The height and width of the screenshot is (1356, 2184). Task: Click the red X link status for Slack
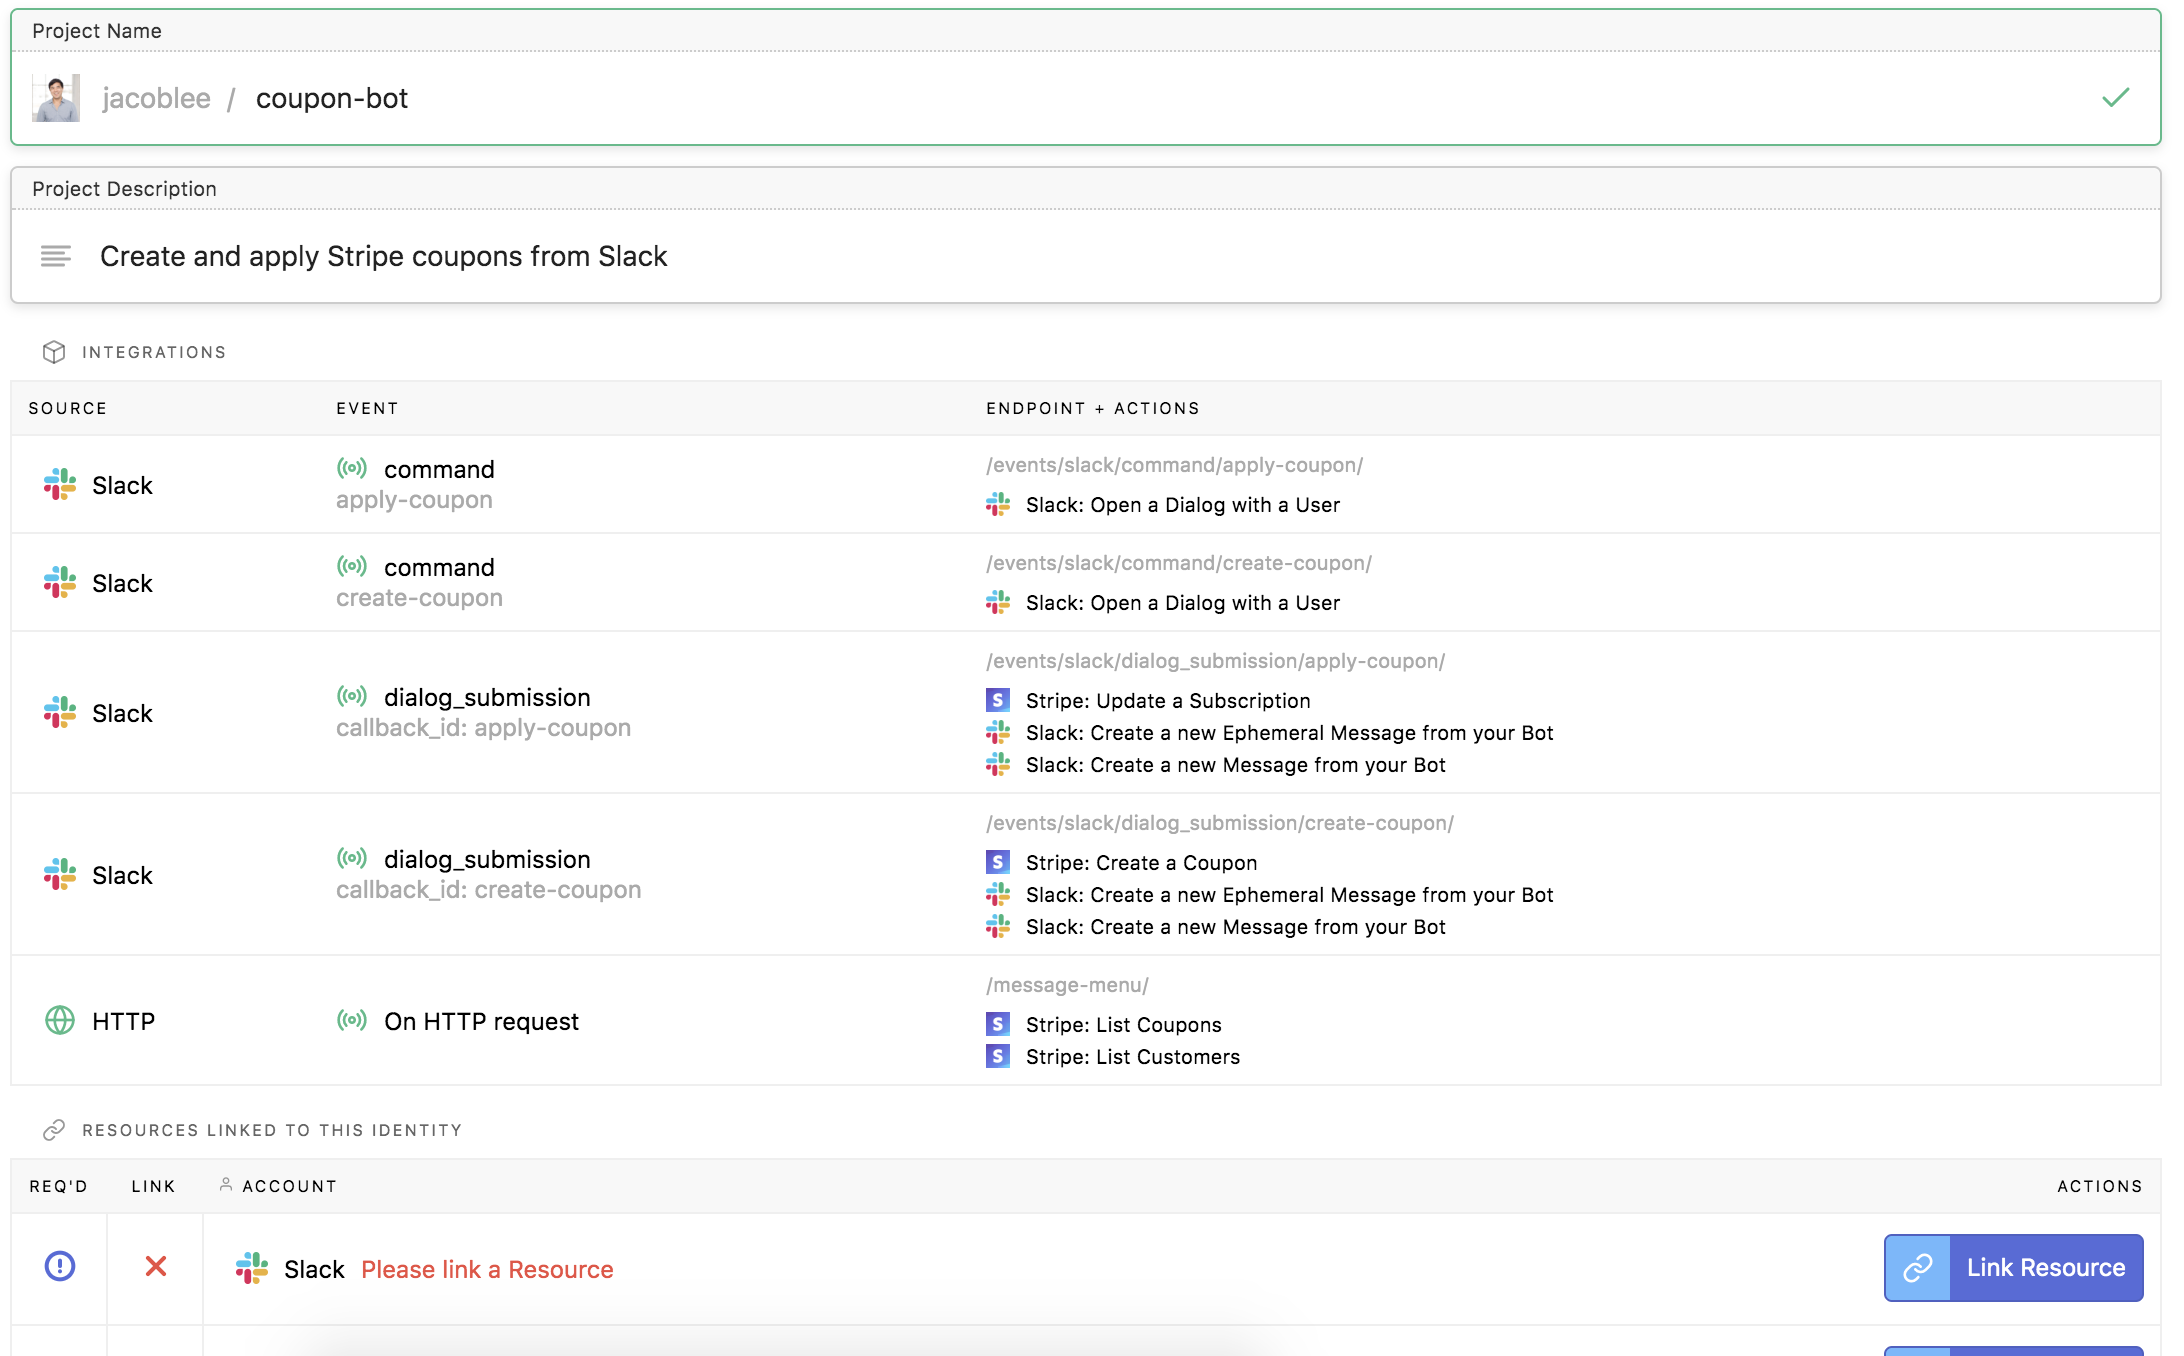(156, 1267)
